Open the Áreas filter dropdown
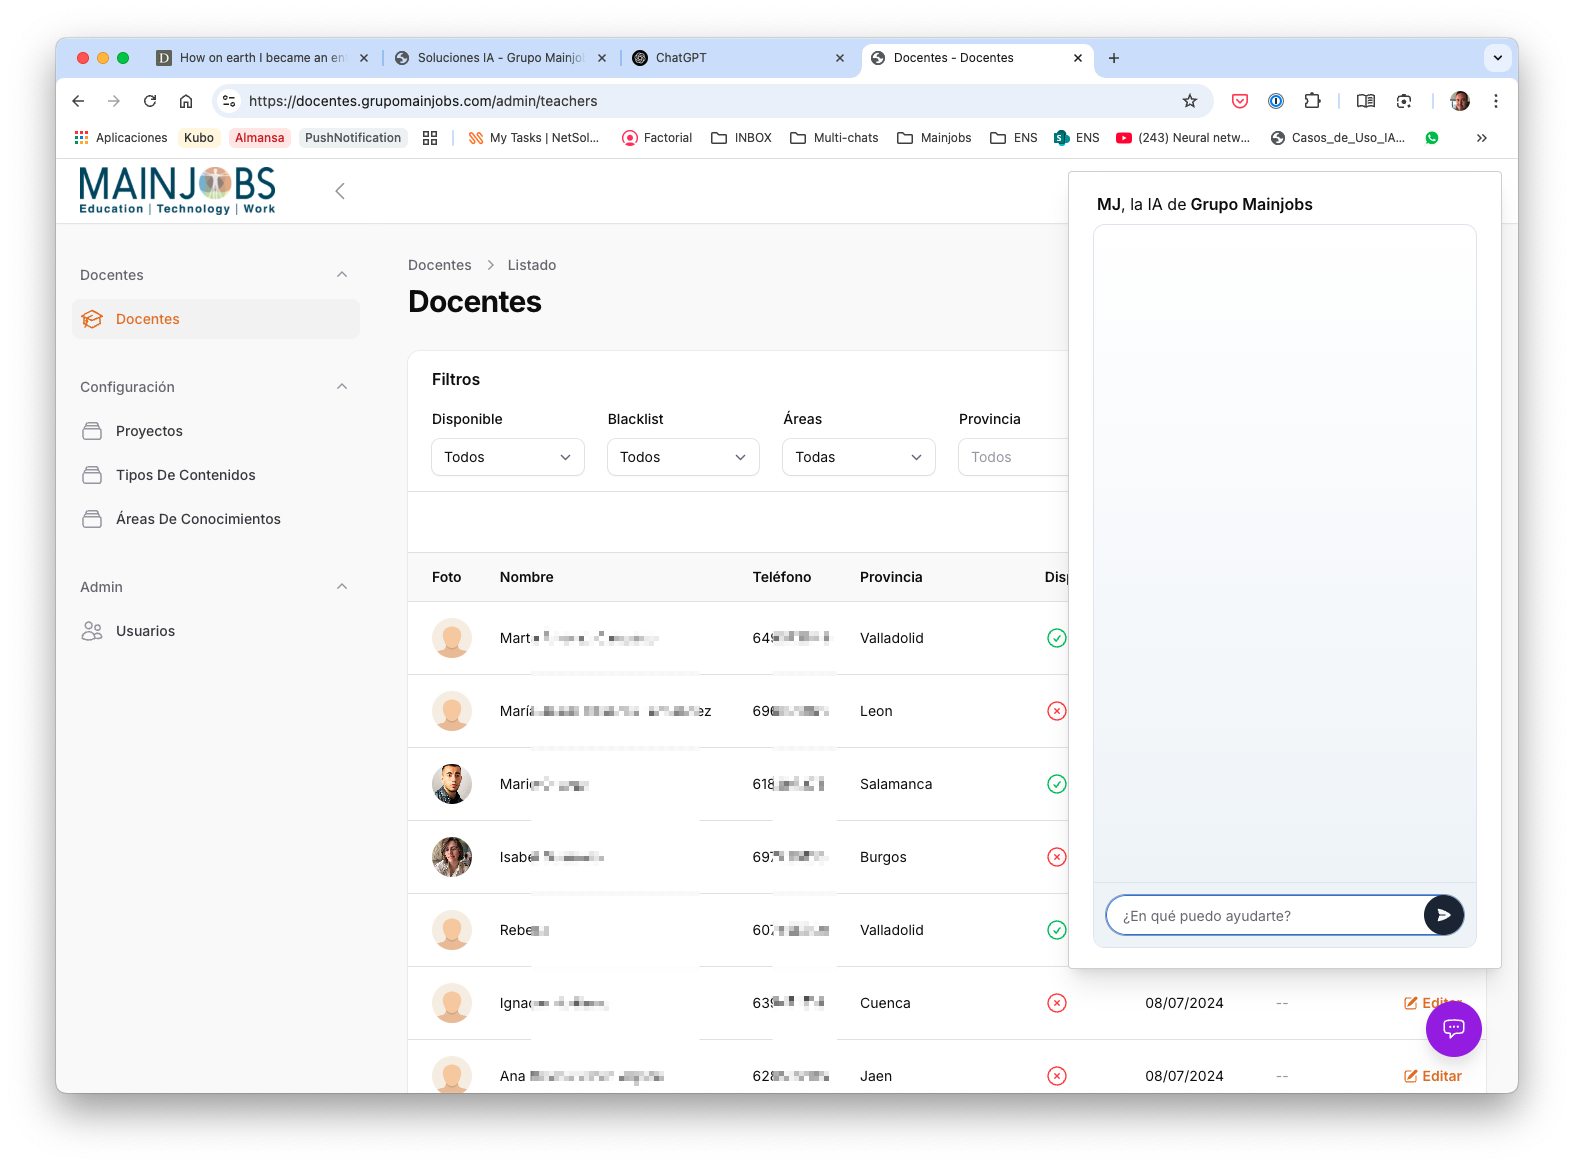Screen dimensions: 1574x1167 point(859,457)
